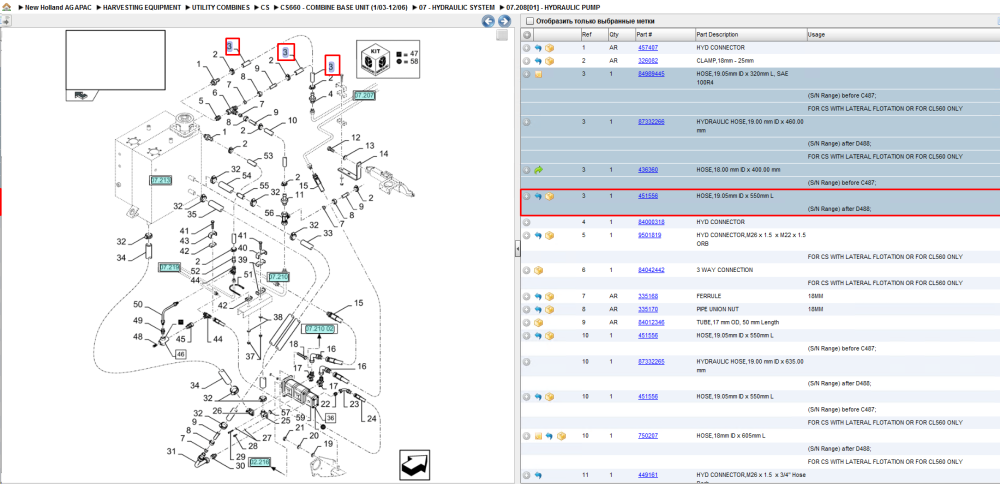The image size is (1000, 484).
Task: Select callout number 14 in the diagram
Action: [383, 154]
